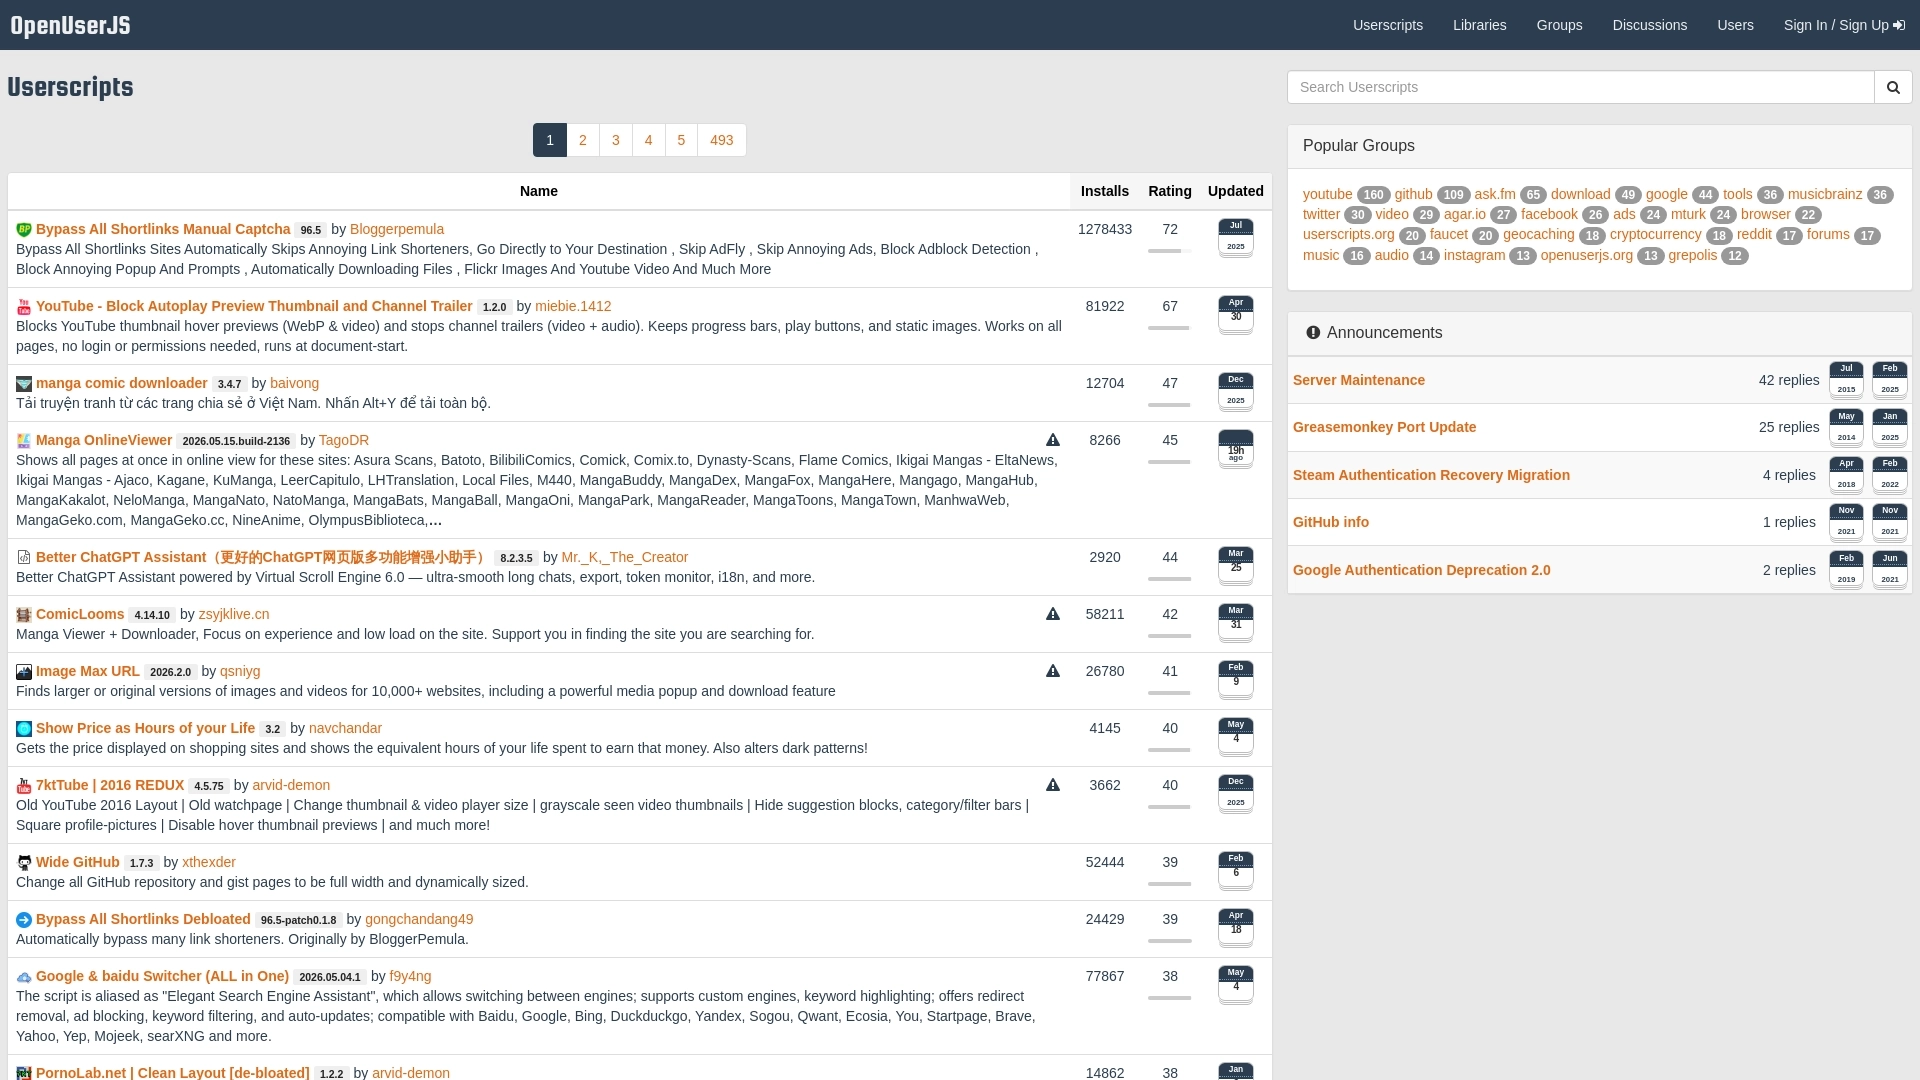This screenshot has width=1920, height=1080.
Task: Click the Bypass All Shortlinks Manual Captcha script icon
Action: coord(24,230)
